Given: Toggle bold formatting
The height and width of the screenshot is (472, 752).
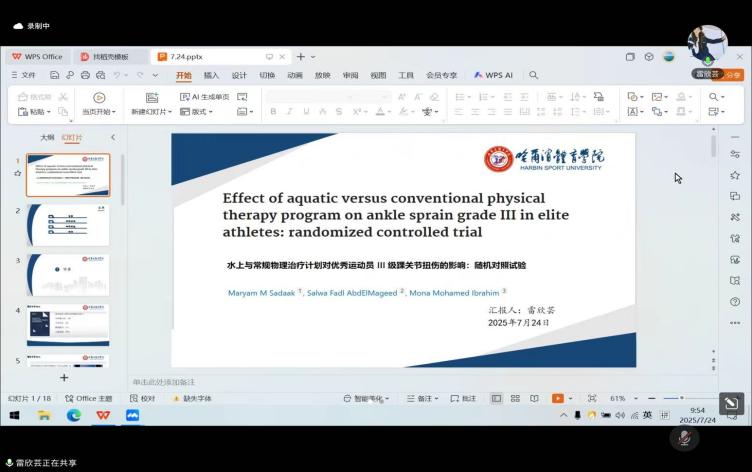Looking at the screenshot, I should (273, 112).
